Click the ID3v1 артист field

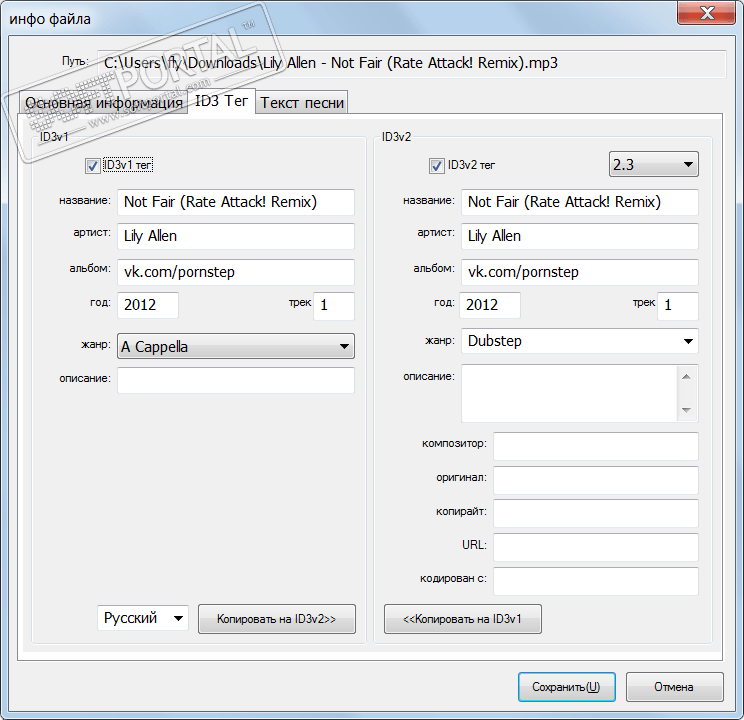coord(236,236)
